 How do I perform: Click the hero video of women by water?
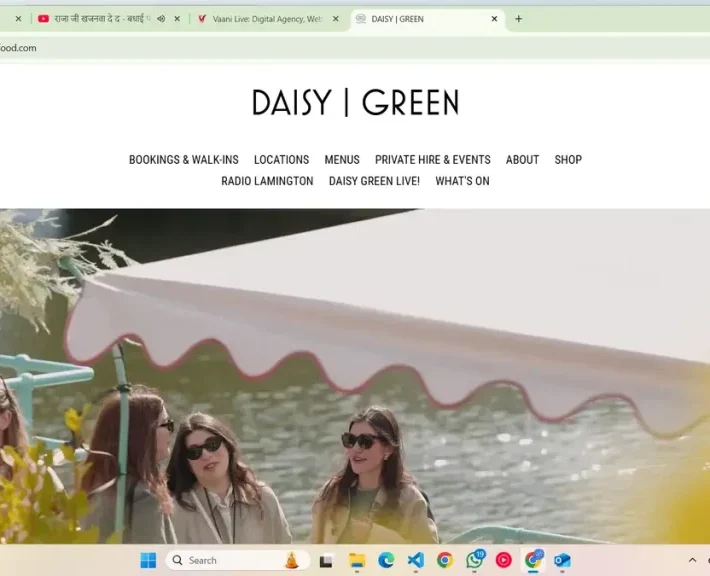click(x=355, y=376)
